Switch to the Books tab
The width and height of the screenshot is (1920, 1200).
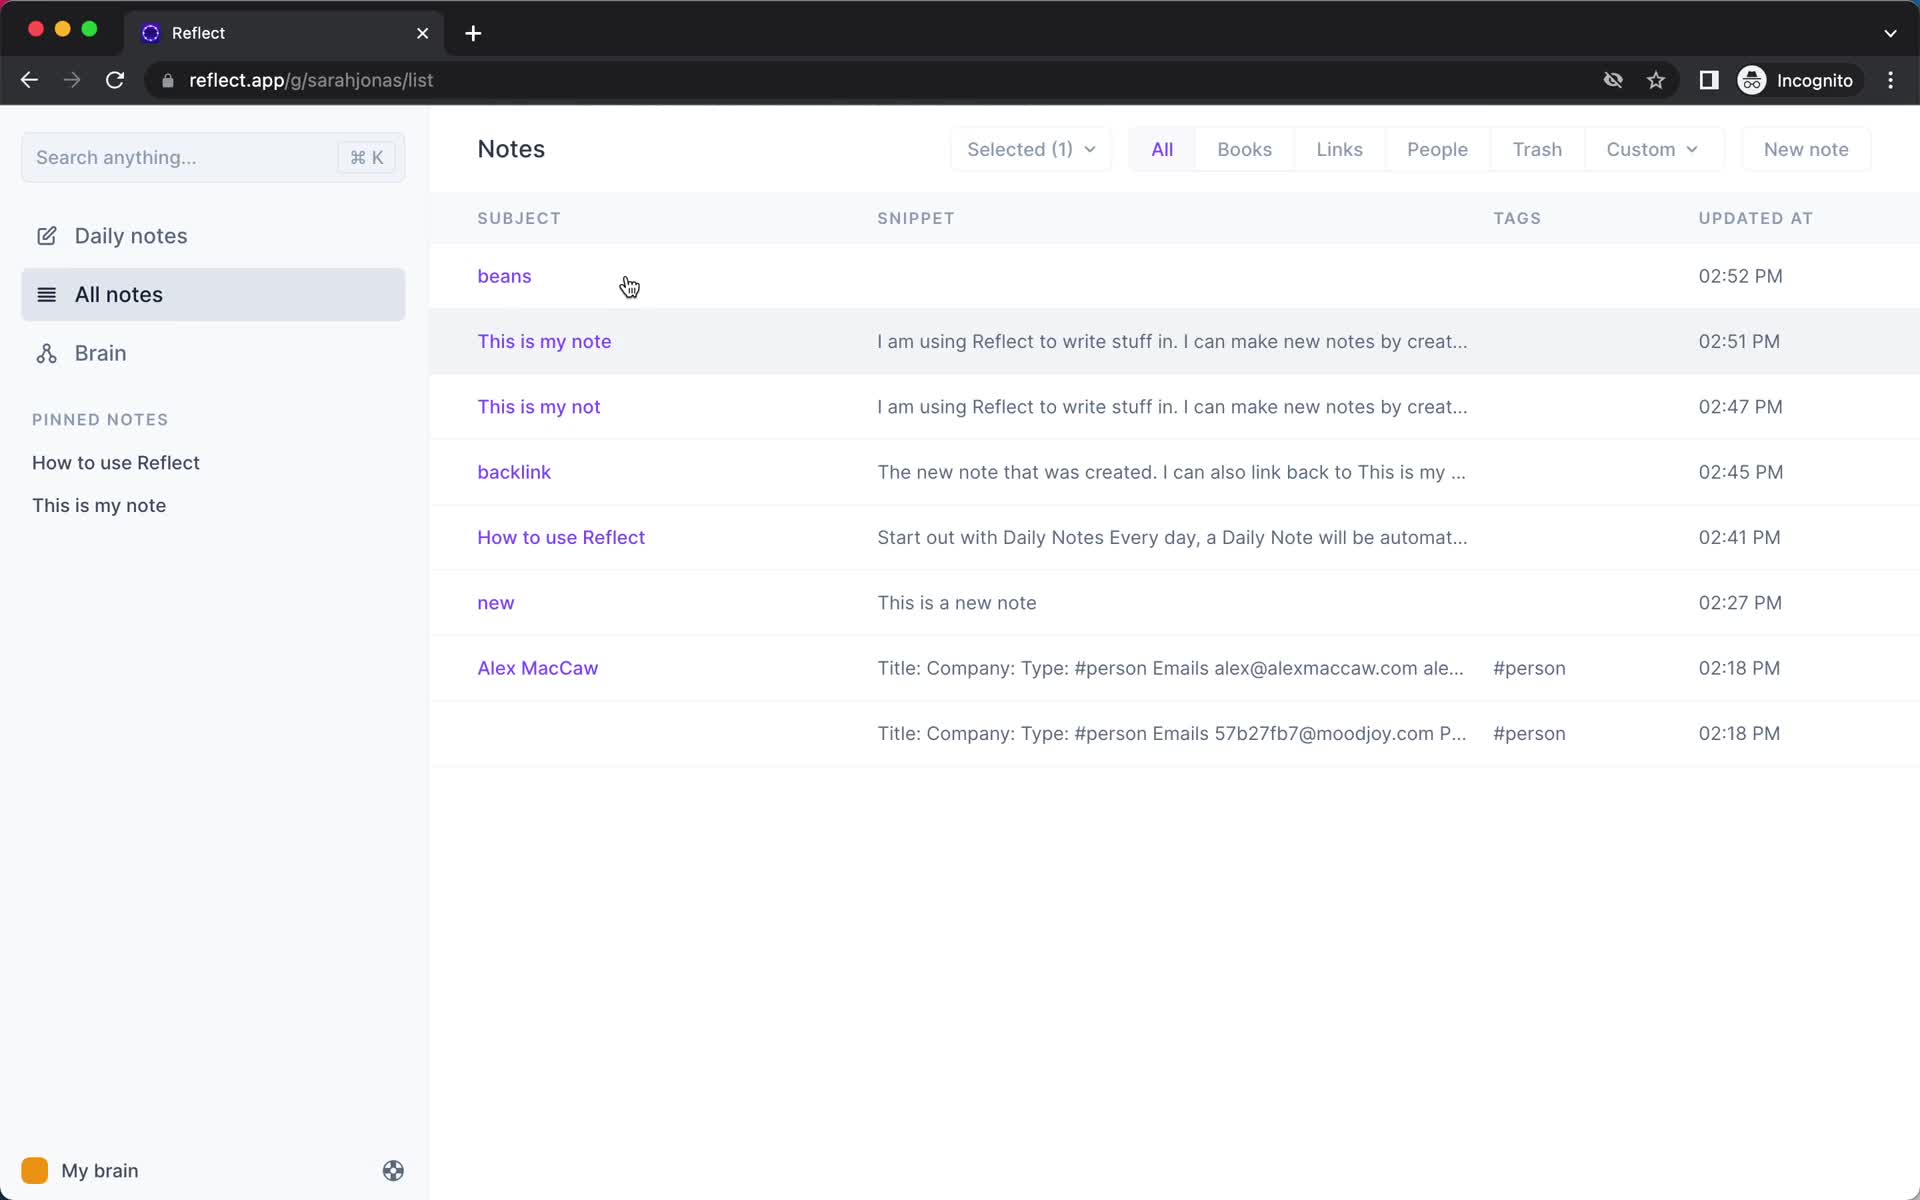tap(1244, 149)
